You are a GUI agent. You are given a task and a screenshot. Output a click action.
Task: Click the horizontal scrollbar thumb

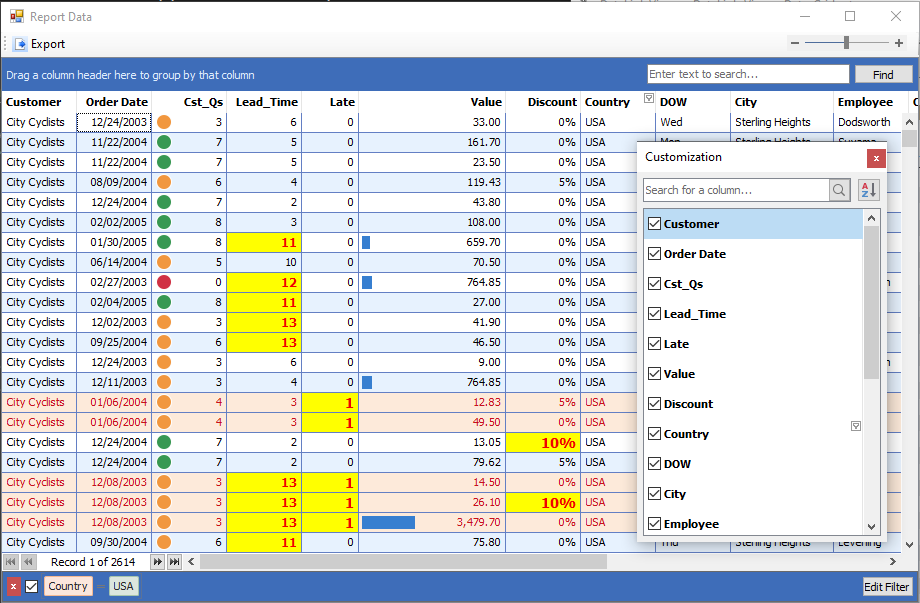click(404, 561)
